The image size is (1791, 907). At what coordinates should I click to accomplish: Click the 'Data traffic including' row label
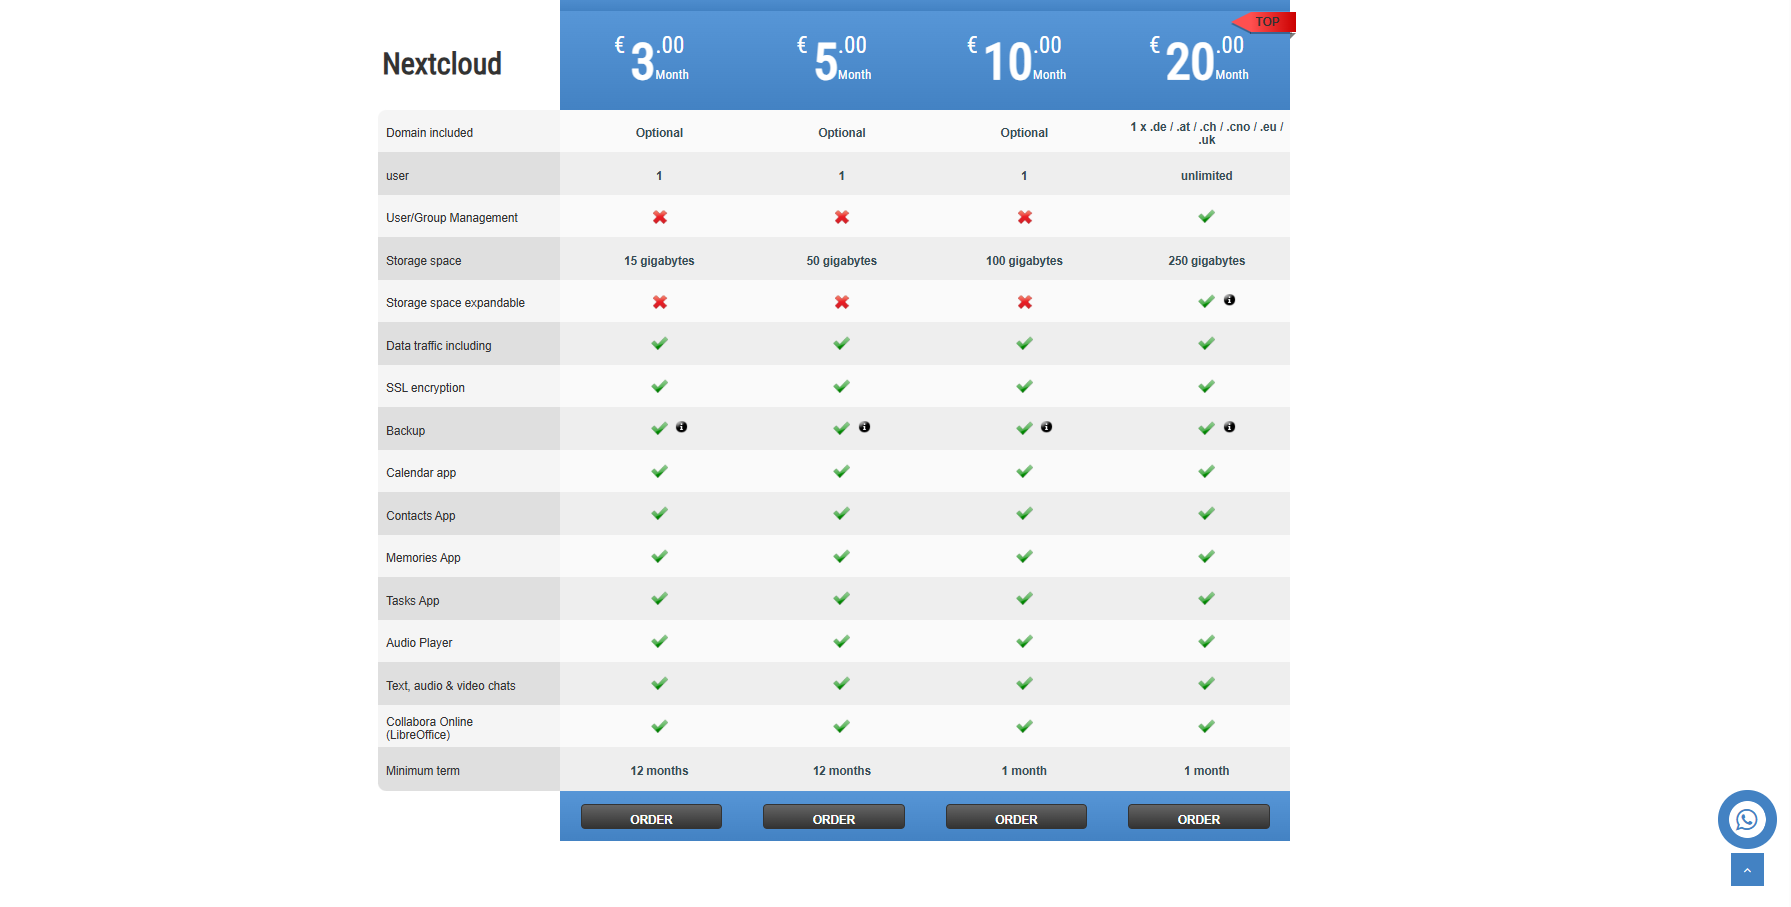439,346
